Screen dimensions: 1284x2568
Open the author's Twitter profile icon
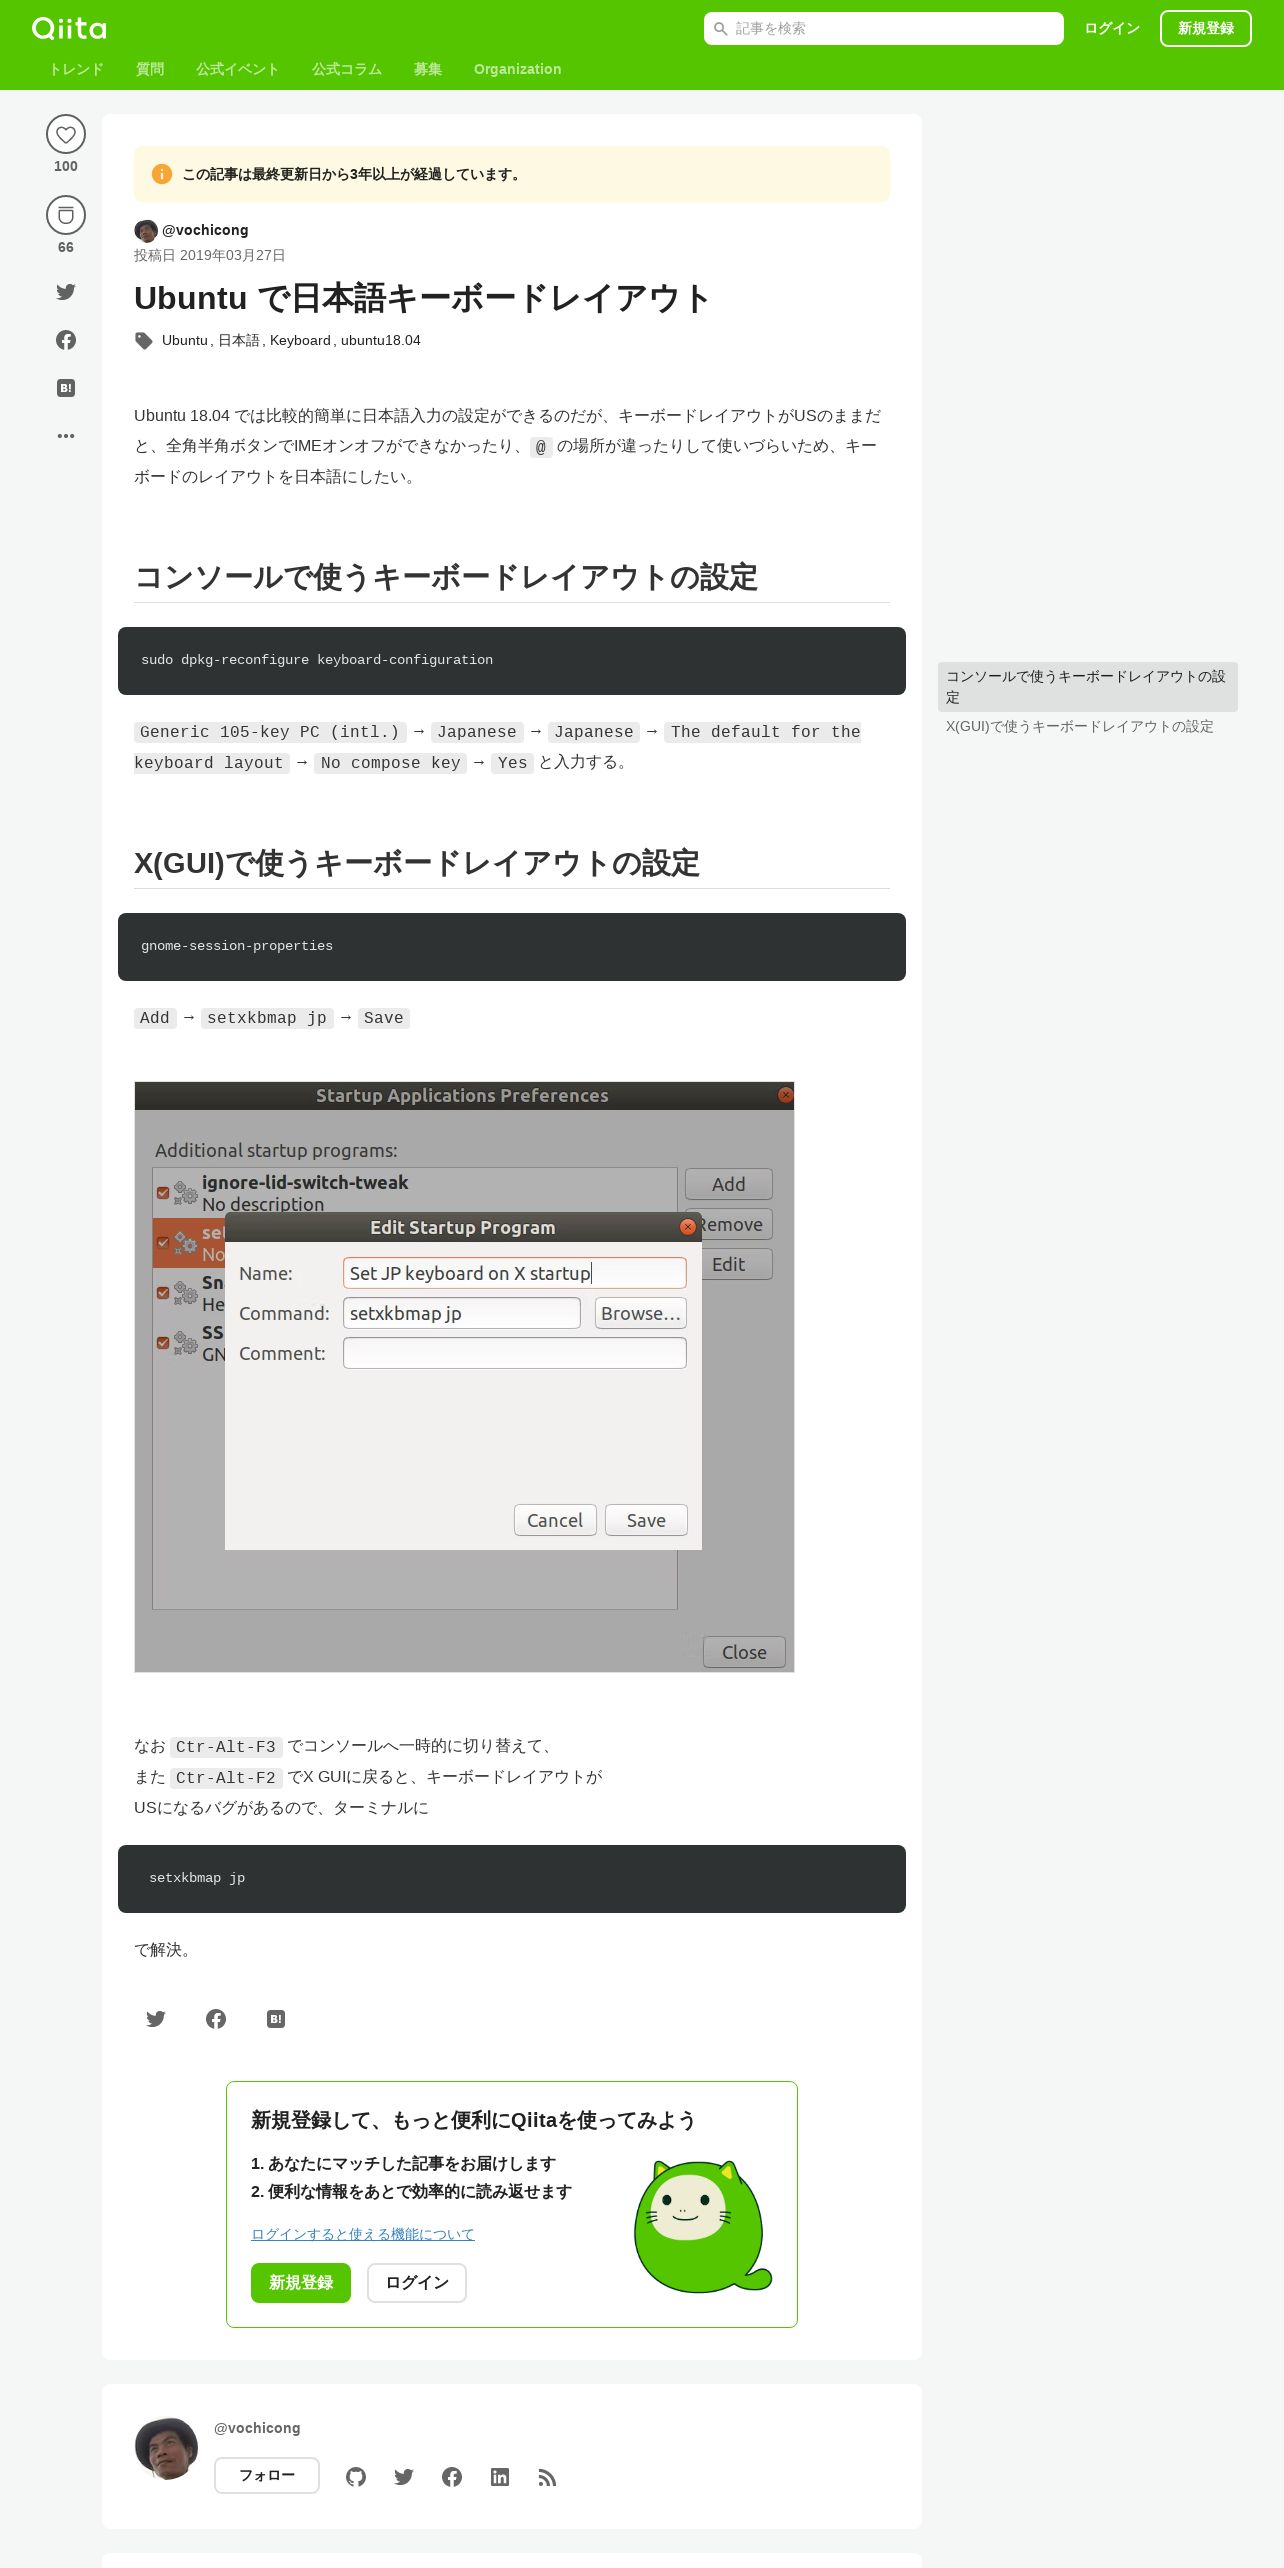[x=404, y=2477]
